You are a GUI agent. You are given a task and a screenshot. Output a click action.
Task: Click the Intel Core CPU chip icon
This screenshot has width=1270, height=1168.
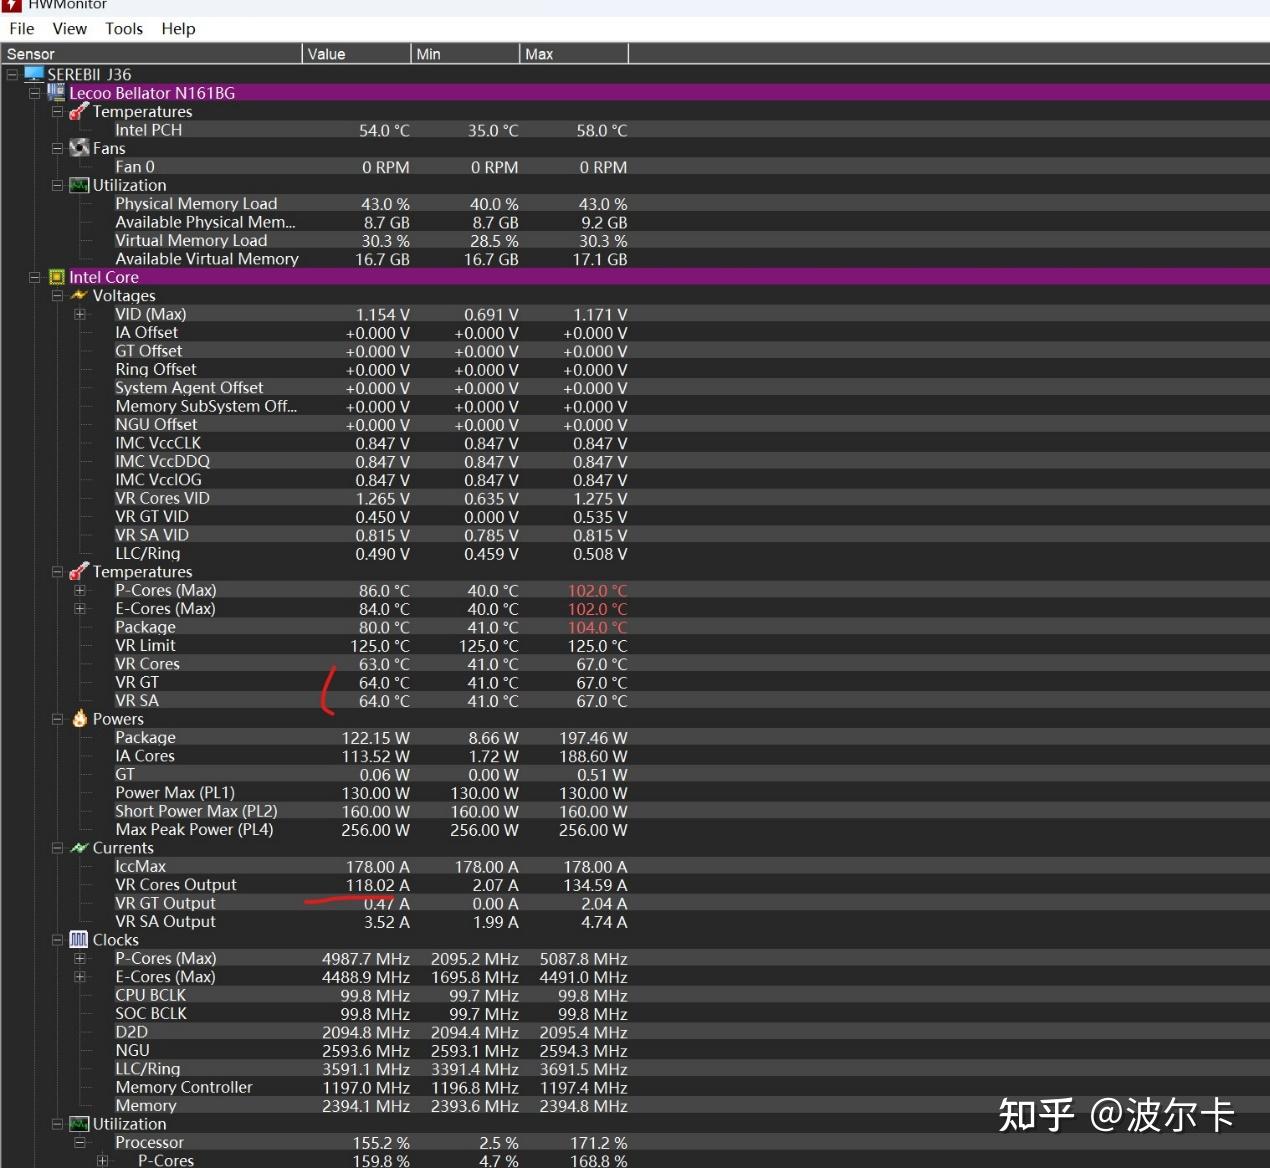57,277
